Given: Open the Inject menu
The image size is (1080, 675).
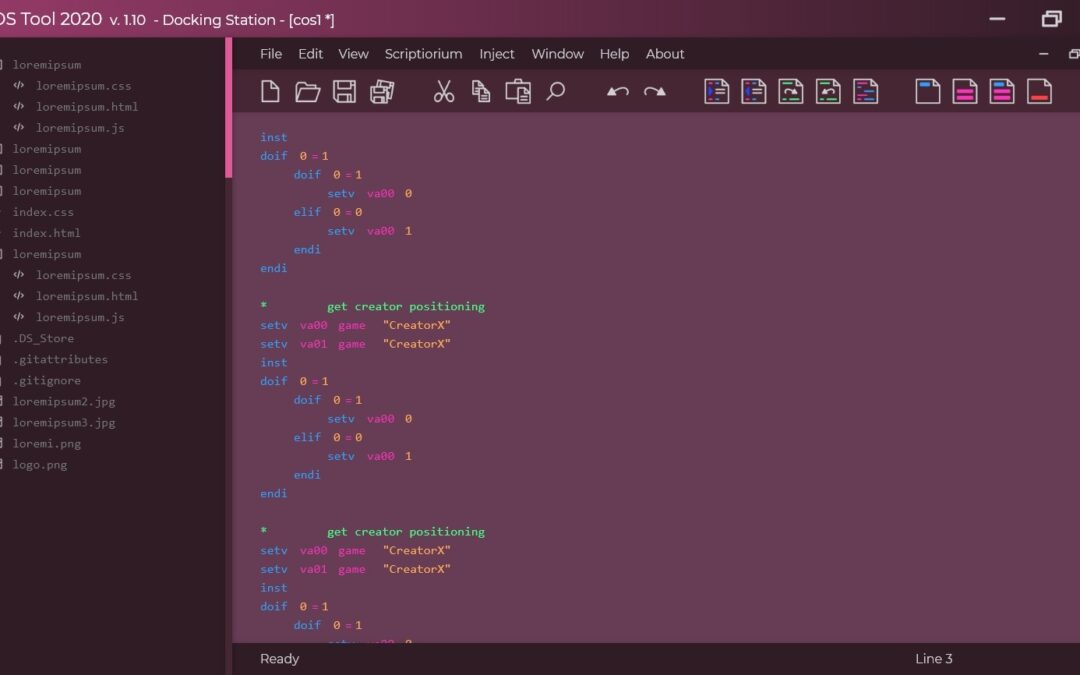Looking at the screenshot, I should click(x=497, y=54).
